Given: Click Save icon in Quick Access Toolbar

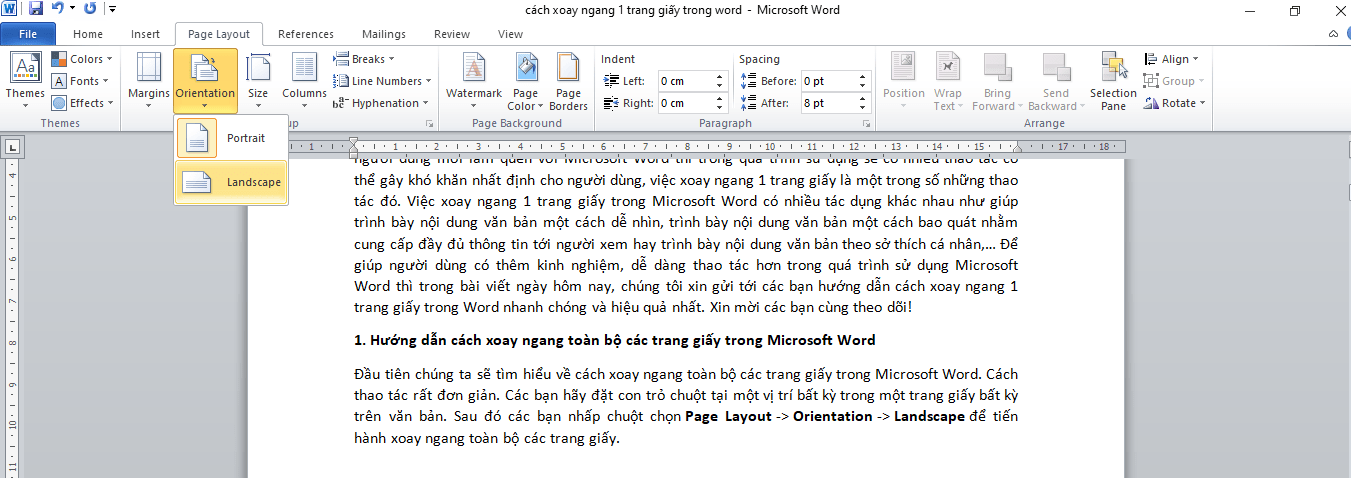Looking at the screenshot, I should pos(36,10).
